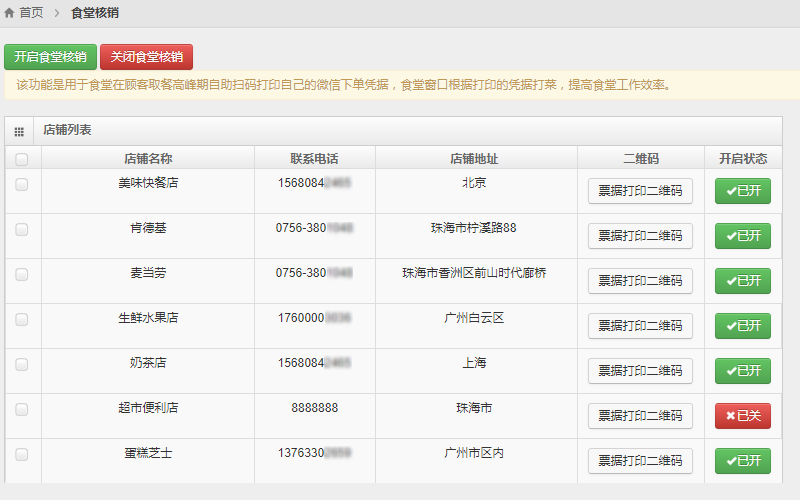Toggle 已开 status for 美味快餐店
Viewport: 800px width, 500px height.
click(x=742, y=191)
